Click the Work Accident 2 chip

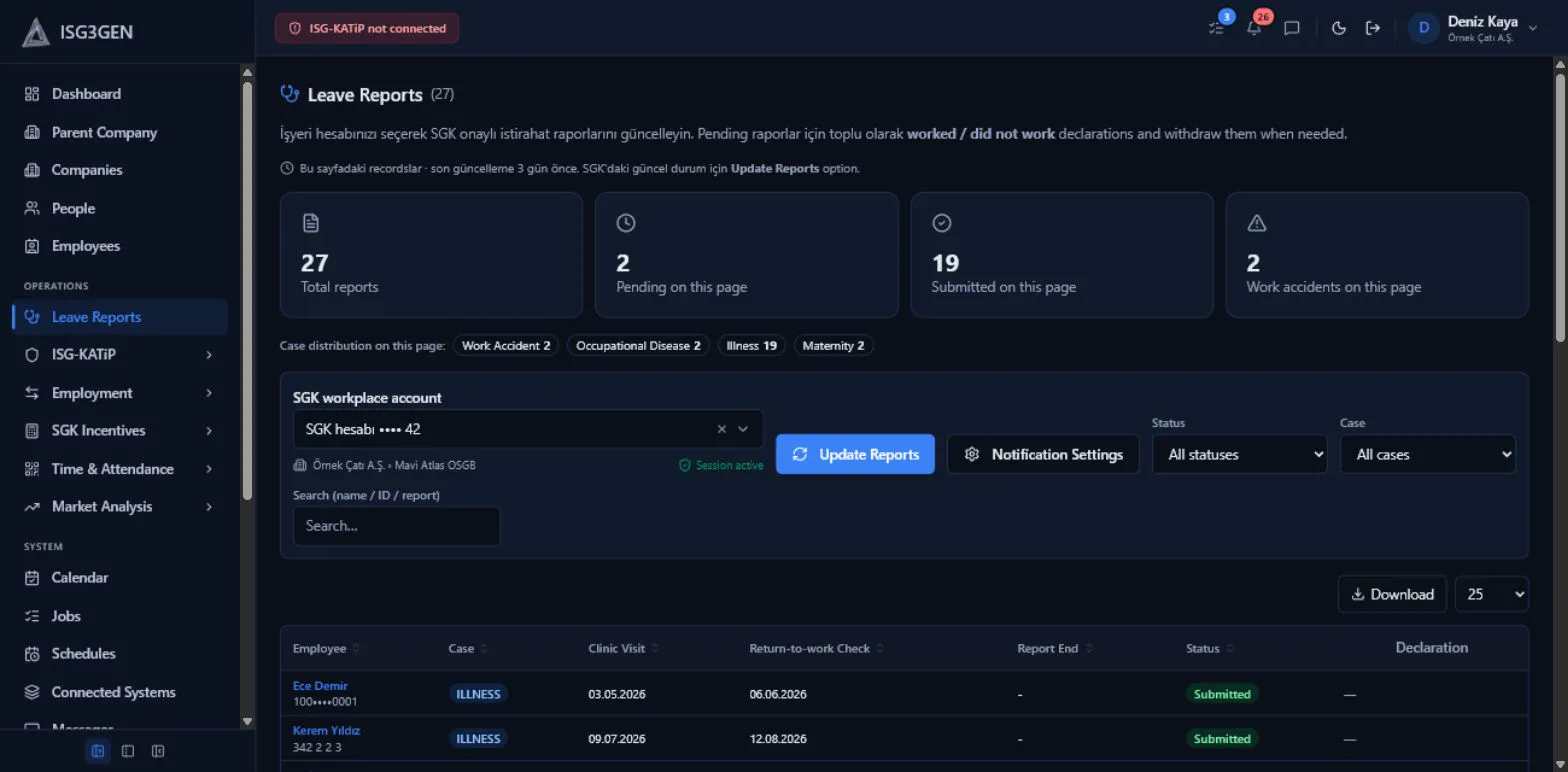click(x=506, y=346)
